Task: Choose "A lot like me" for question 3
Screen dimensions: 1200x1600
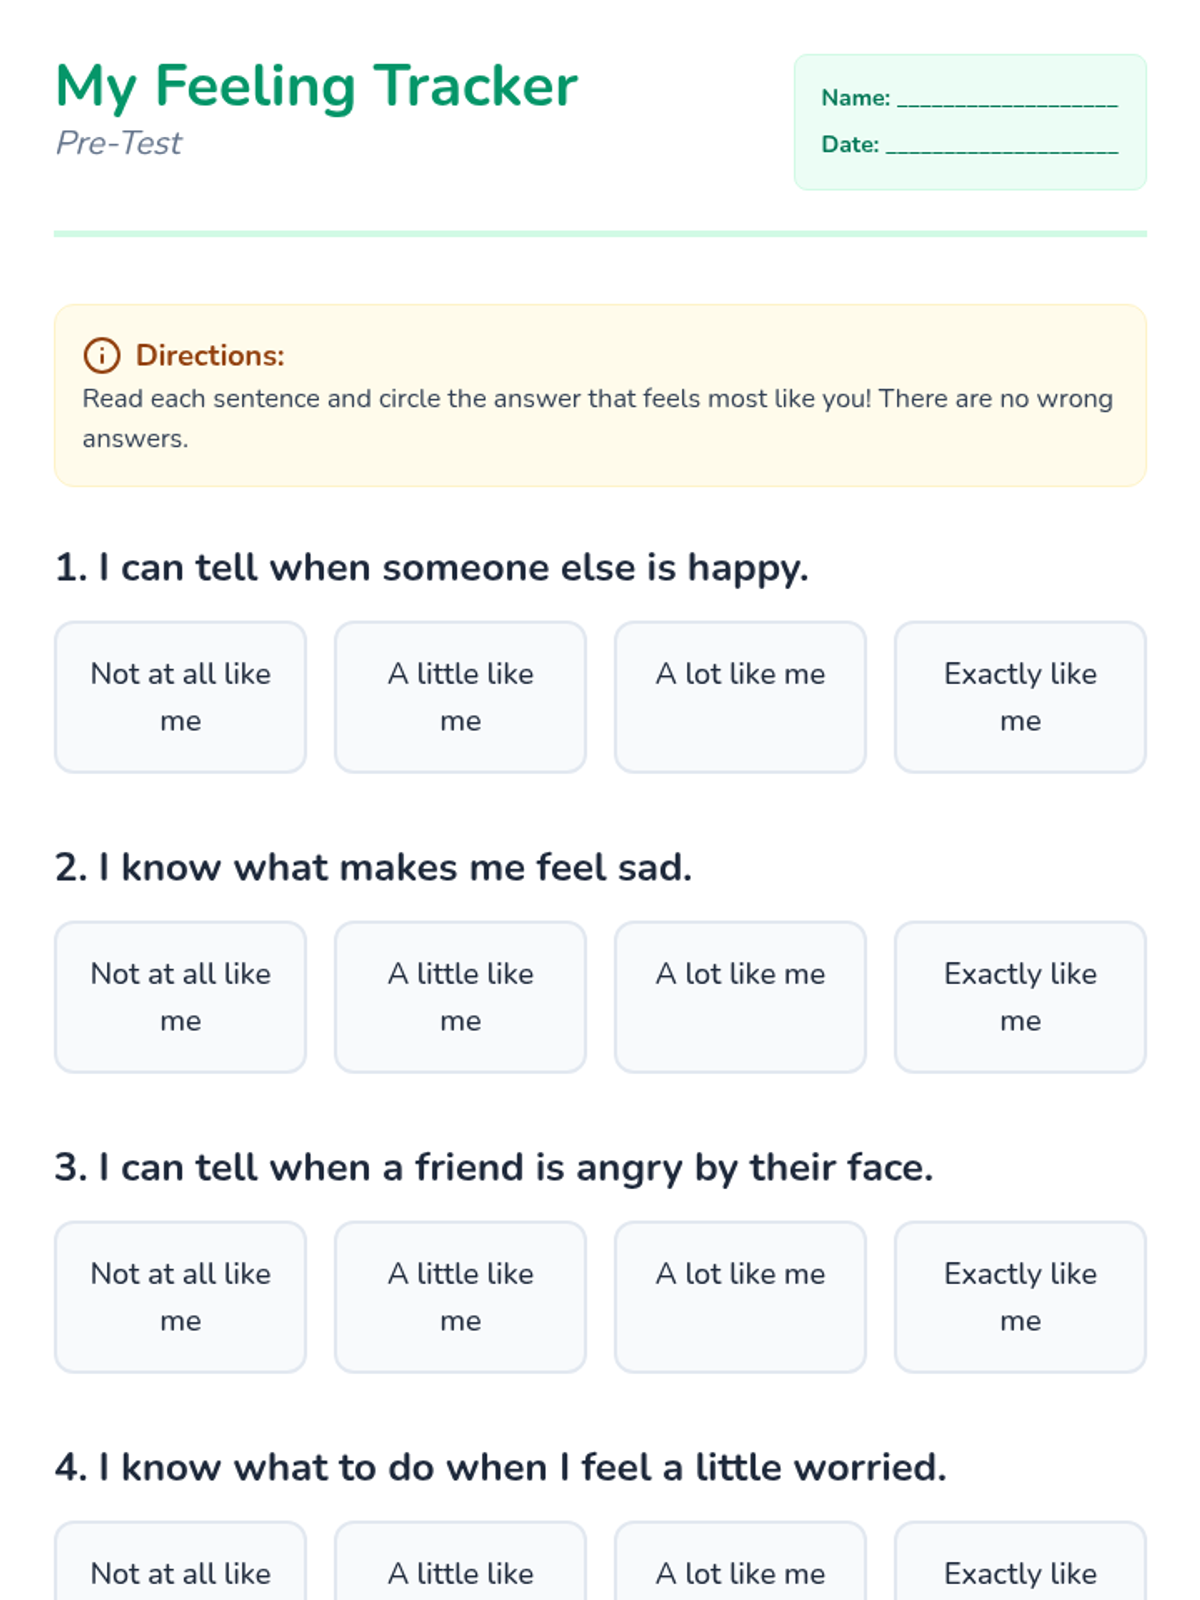Action: click(740, 1297)
